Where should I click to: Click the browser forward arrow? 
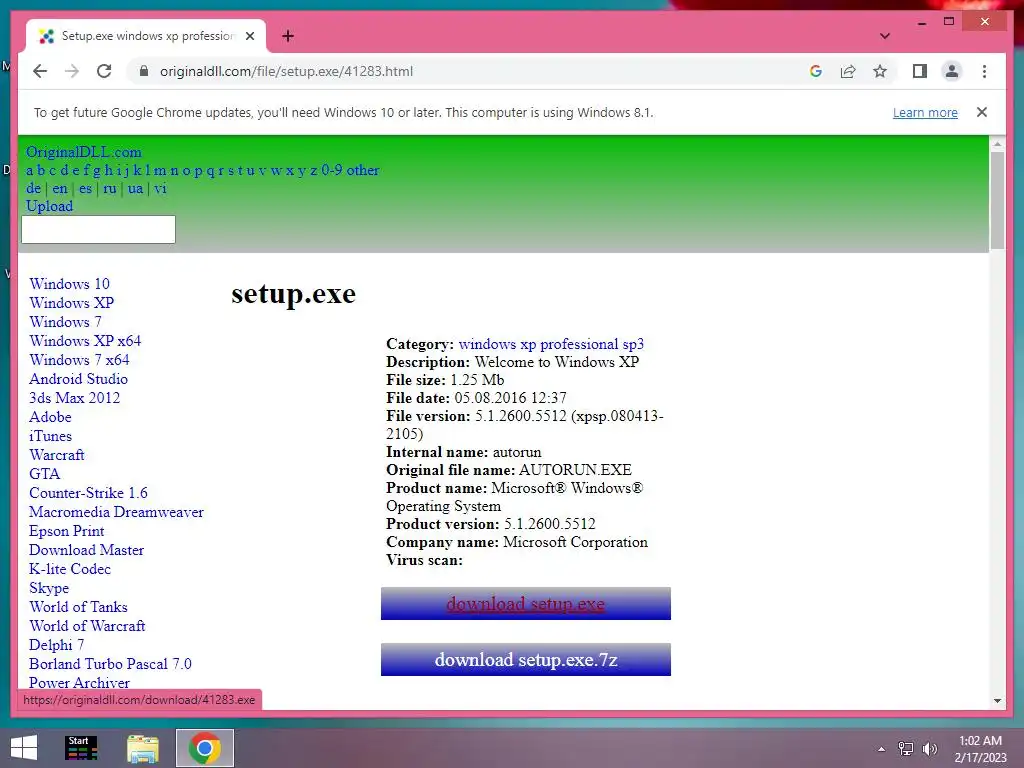(72, 71)
